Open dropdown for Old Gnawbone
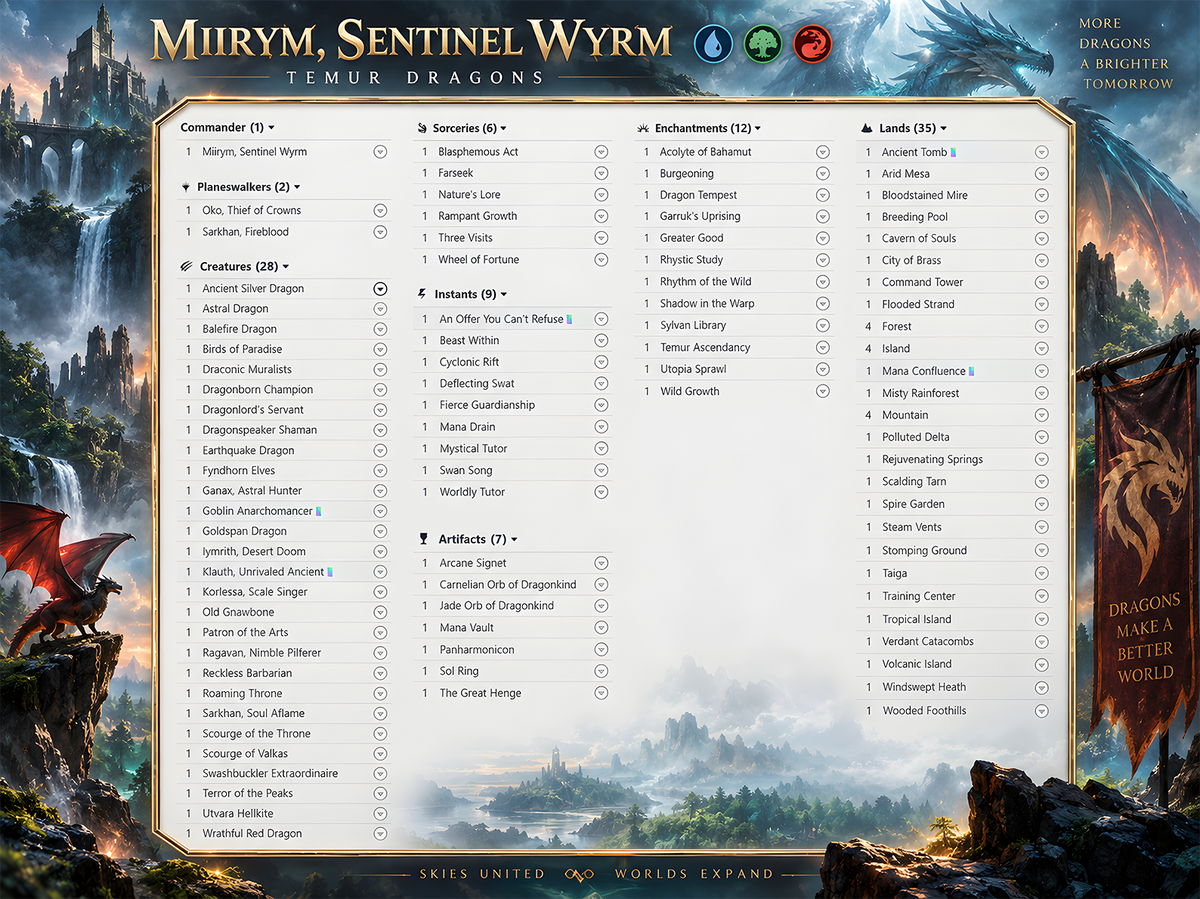This screenshot has height=899, width=1200. (x=380, y=612)
